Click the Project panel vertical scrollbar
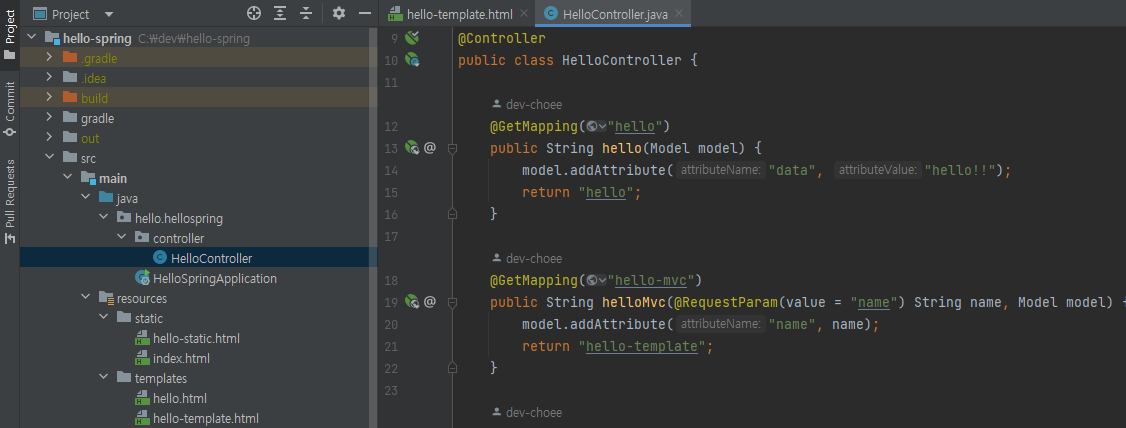The image size is (1126, 428). pos(373,228)
